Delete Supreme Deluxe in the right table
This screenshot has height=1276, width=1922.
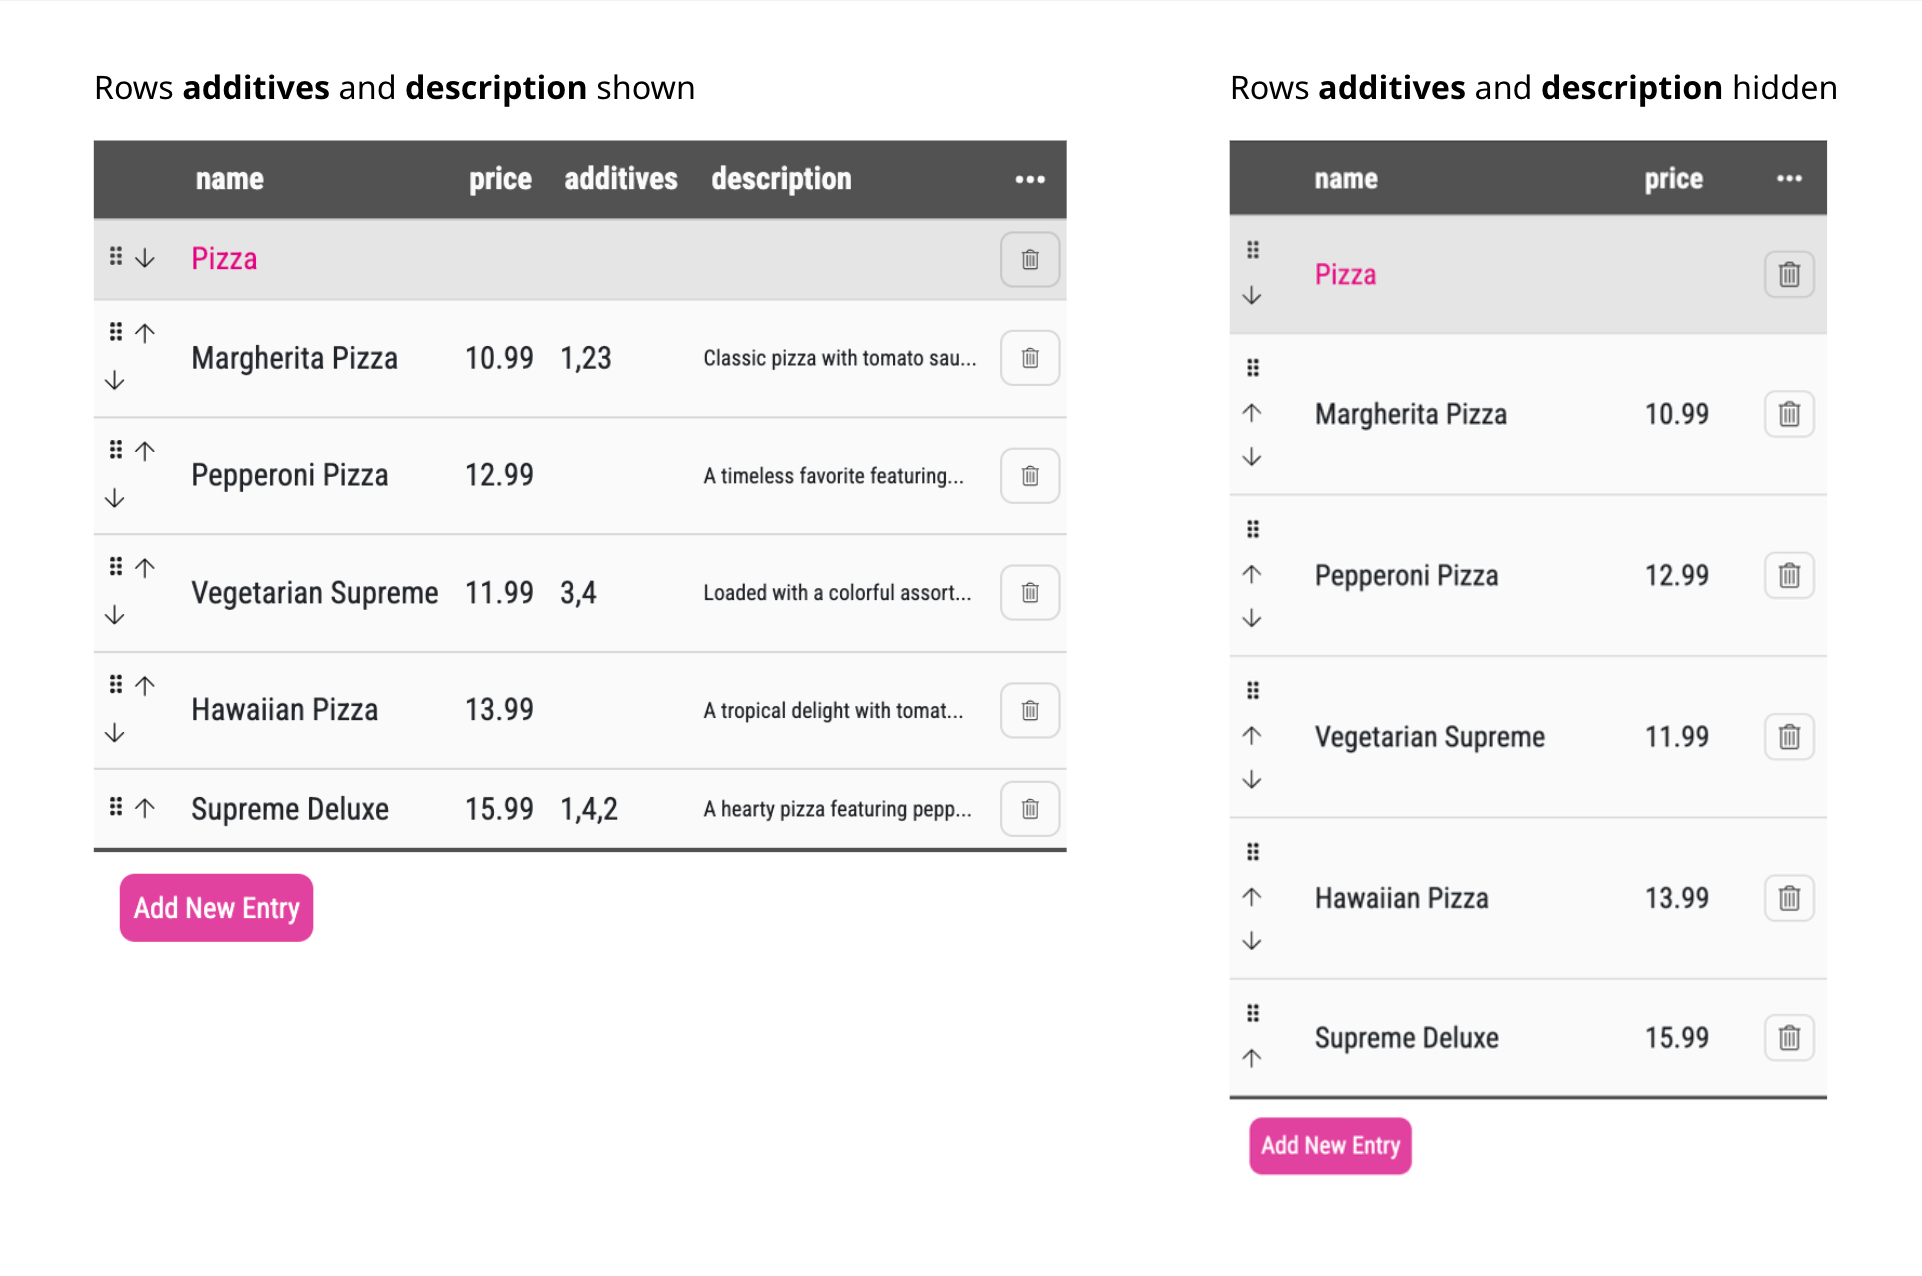pos(1789,1038)
